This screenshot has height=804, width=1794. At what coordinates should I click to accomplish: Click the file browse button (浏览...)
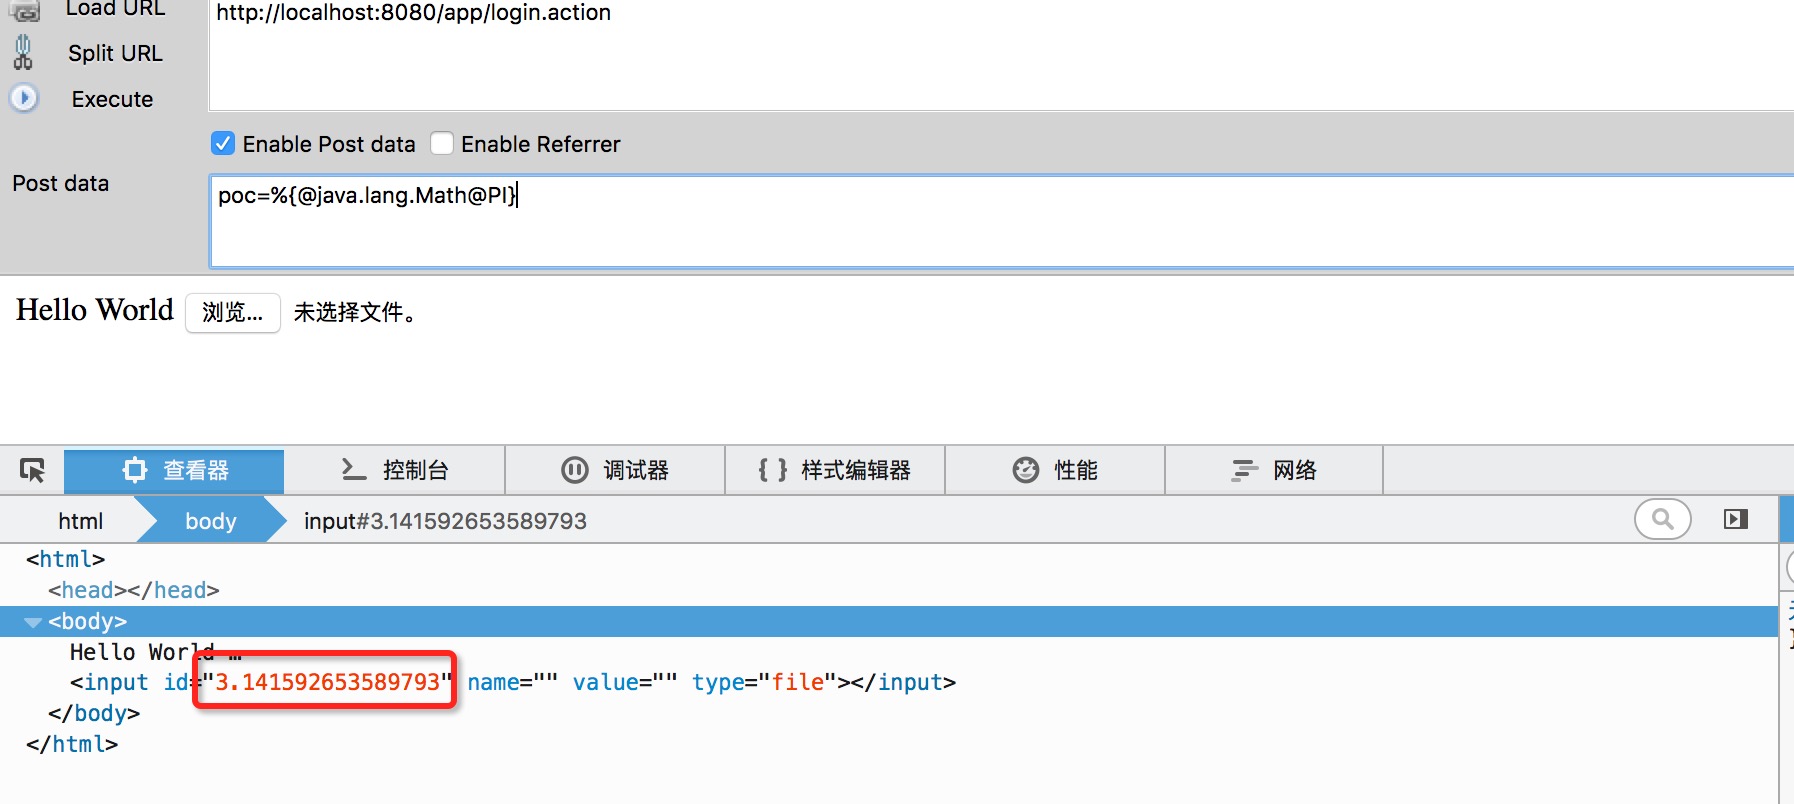[232, 313]
